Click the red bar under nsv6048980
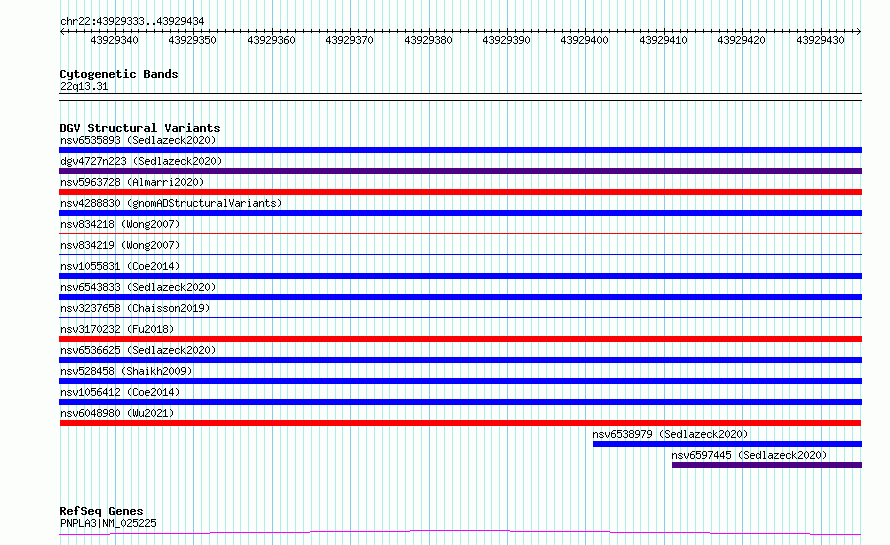 (460, 423)
